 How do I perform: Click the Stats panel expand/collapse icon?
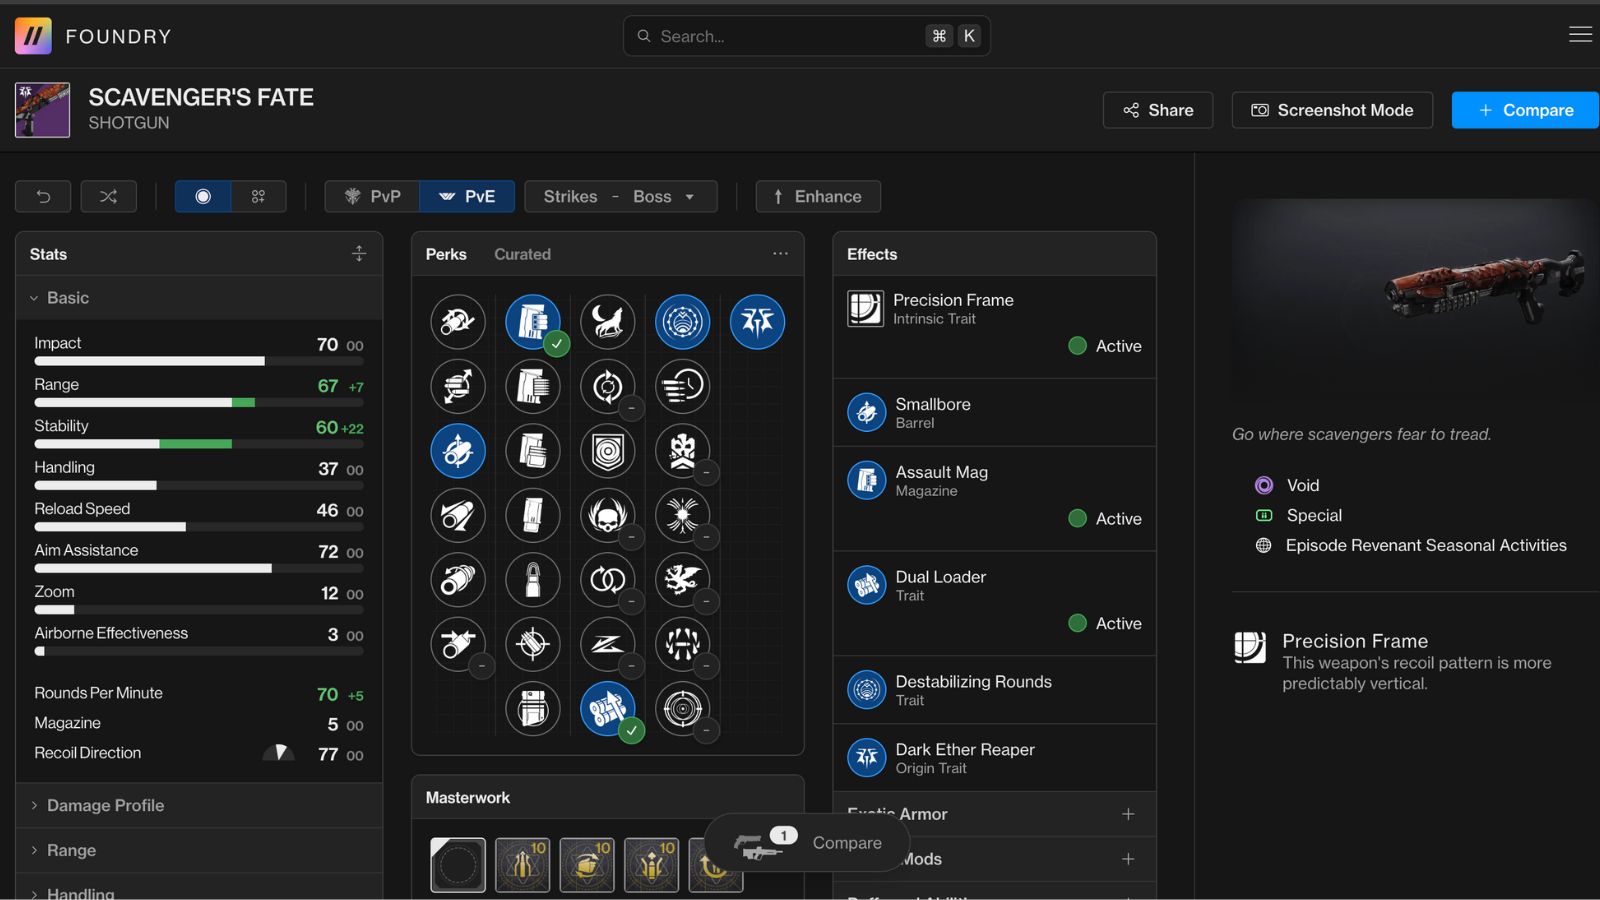tap(359, 254)
